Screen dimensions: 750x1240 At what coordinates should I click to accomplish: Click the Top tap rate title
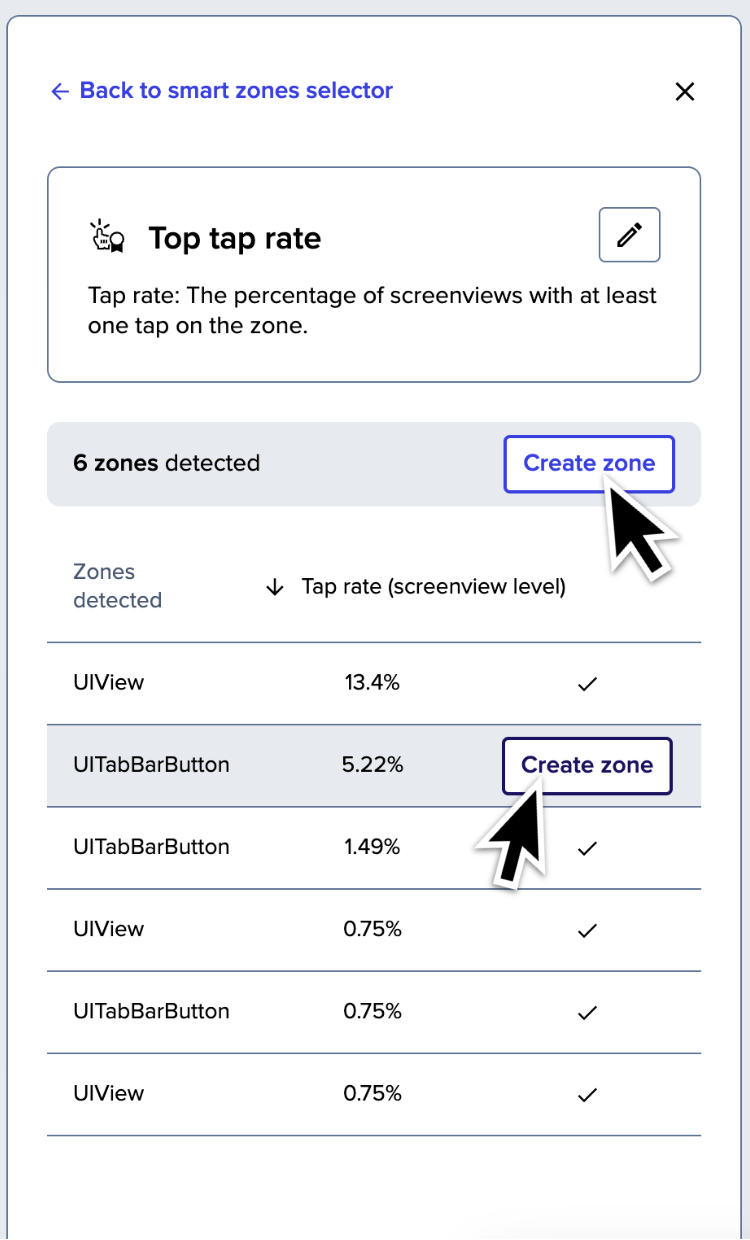click(x=235, y=239)
